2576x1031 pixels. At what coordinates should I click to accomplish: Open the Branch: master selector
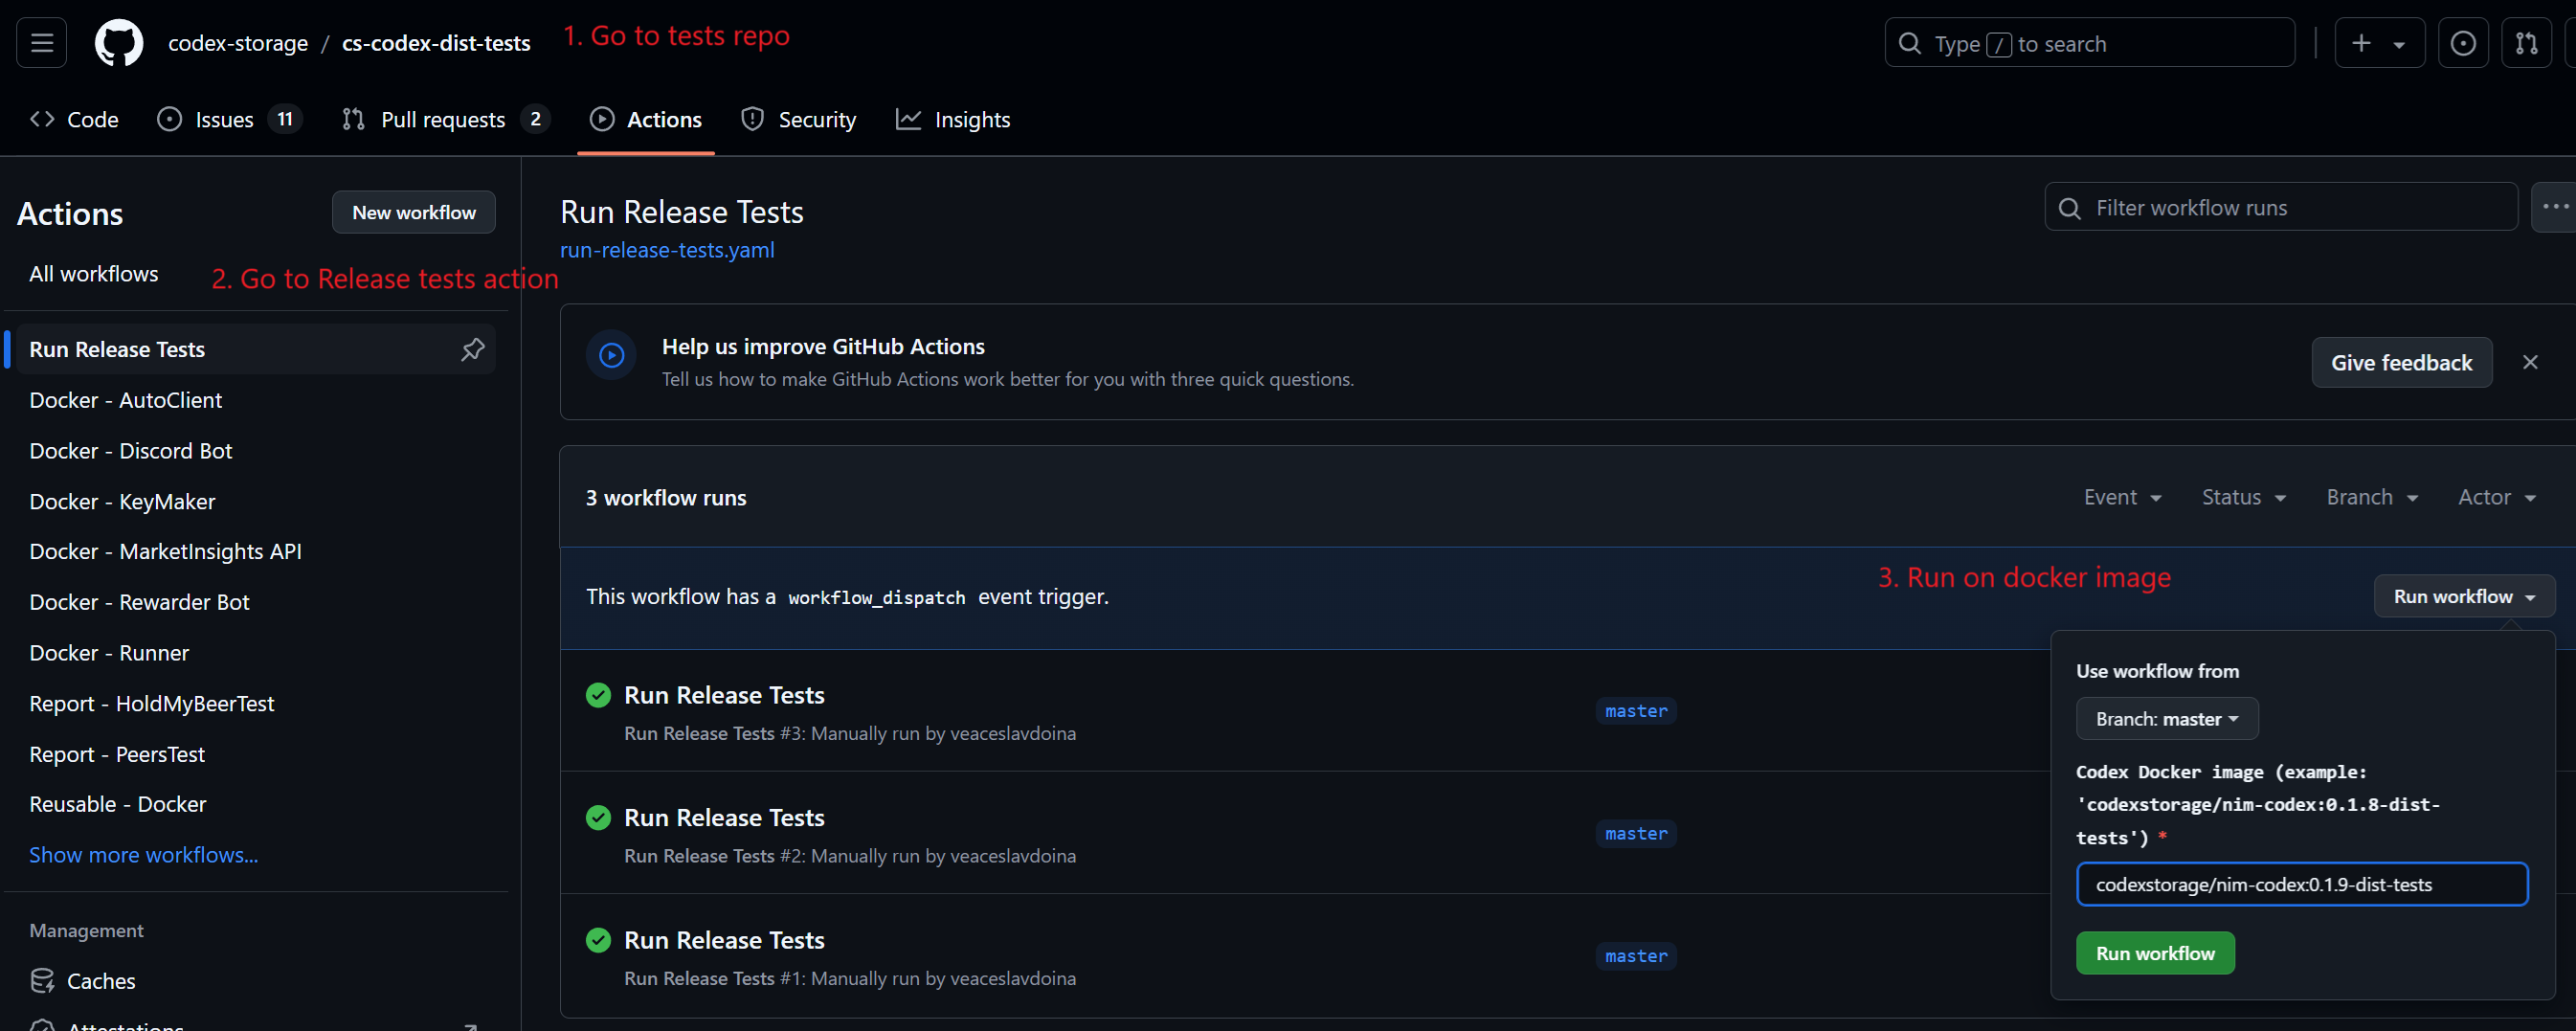click(x=2166, y=719)
